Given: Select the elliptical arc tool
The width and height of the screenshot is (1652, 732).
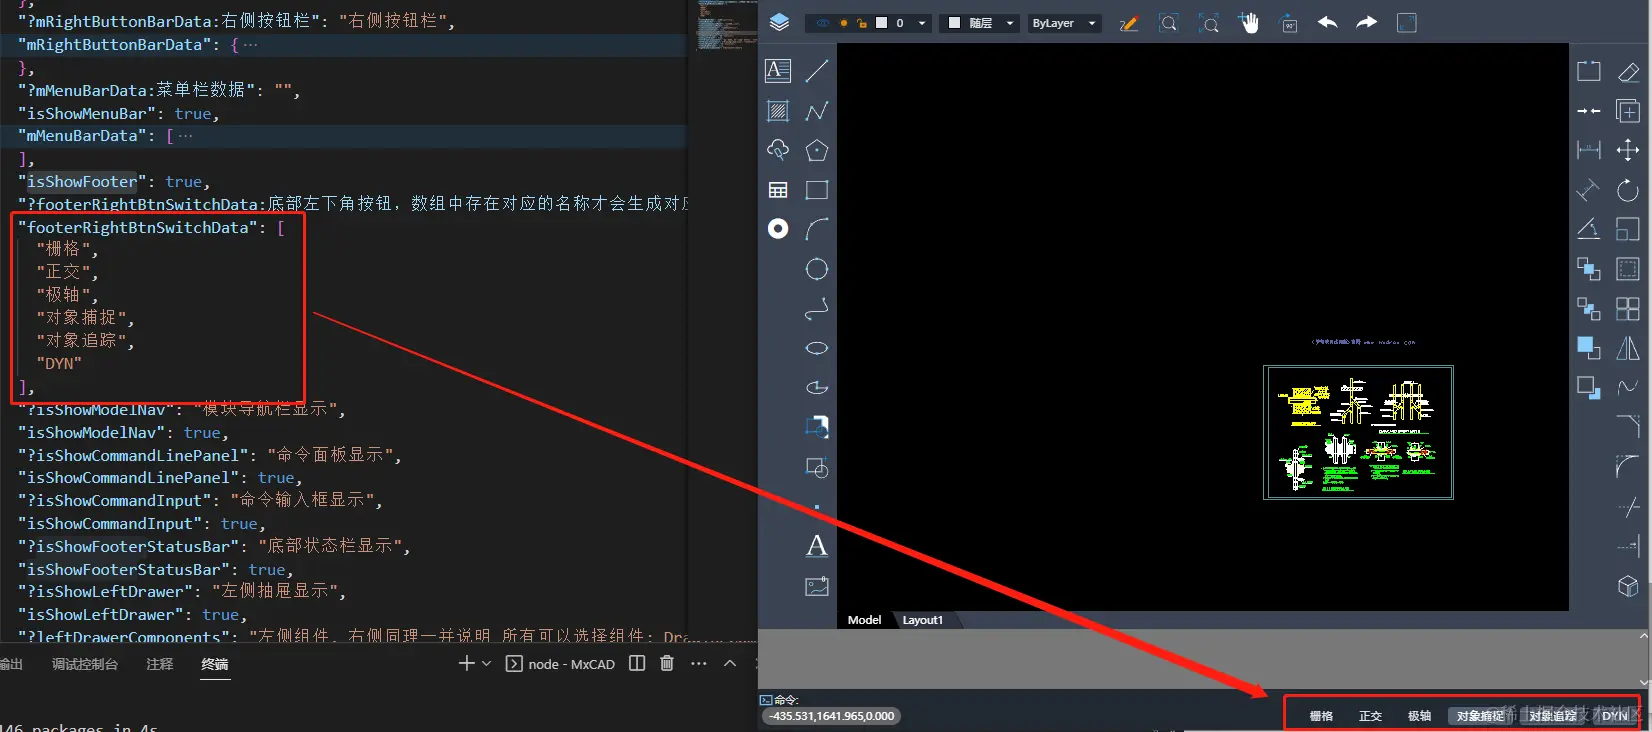Looking at the screenshot, I should [817, 387].
